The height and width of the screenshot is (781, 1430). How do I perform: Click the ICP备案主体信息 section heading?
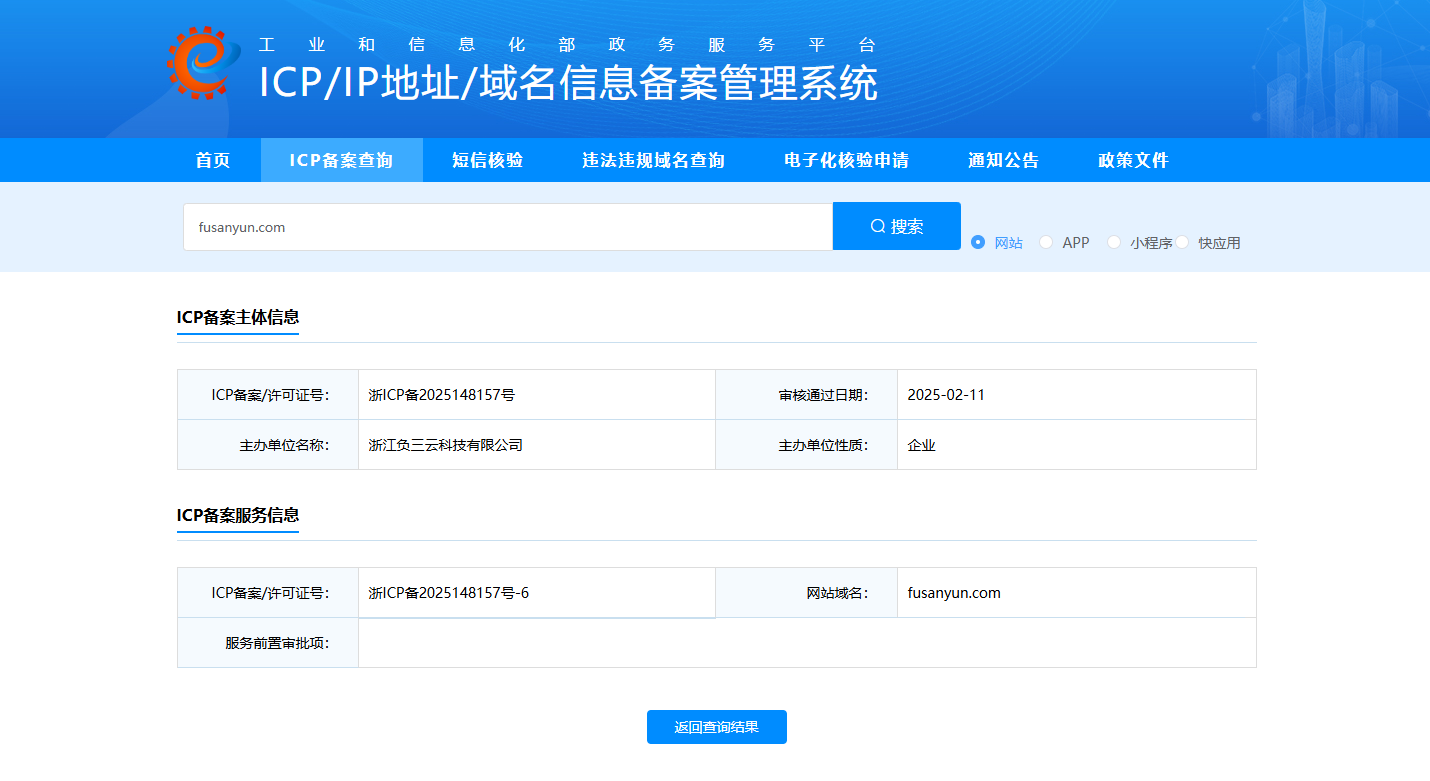point(238,317)
